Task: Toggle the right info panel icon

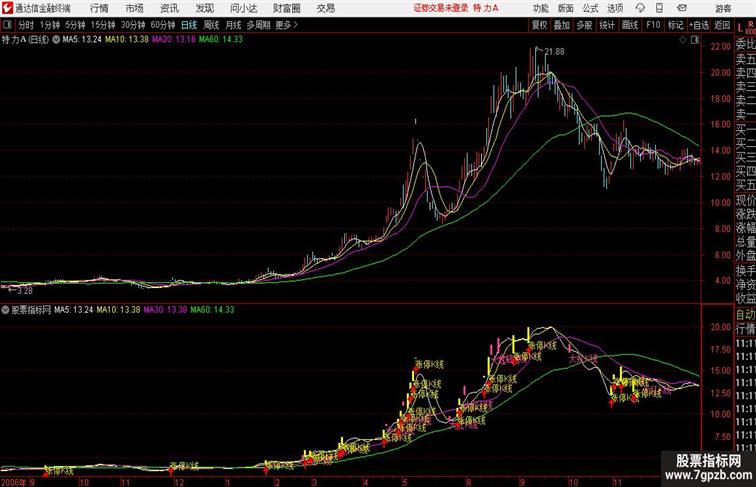Action: pyautogui.click(x=695, y=41)
